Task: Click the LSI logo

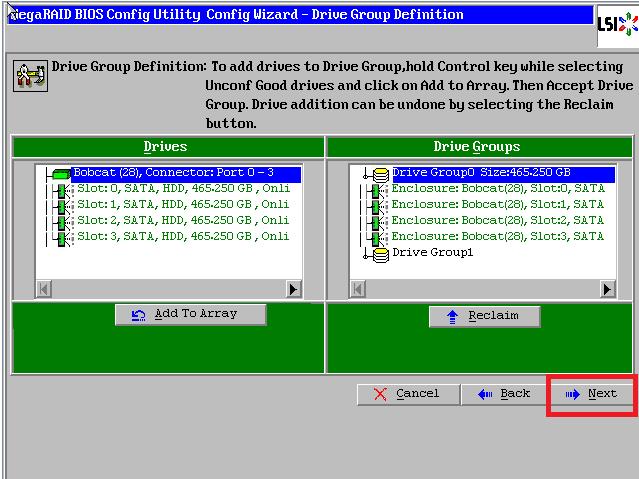Action: (x=618, y=25)
